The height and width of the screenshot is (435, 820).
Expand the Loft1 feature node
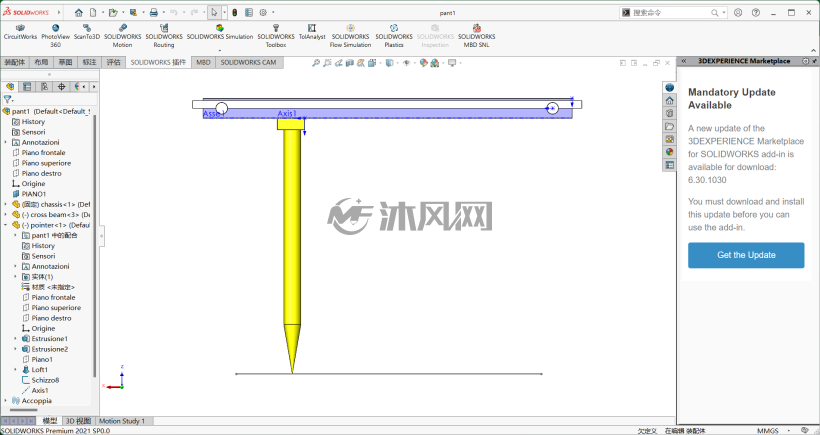click(15, 370)
